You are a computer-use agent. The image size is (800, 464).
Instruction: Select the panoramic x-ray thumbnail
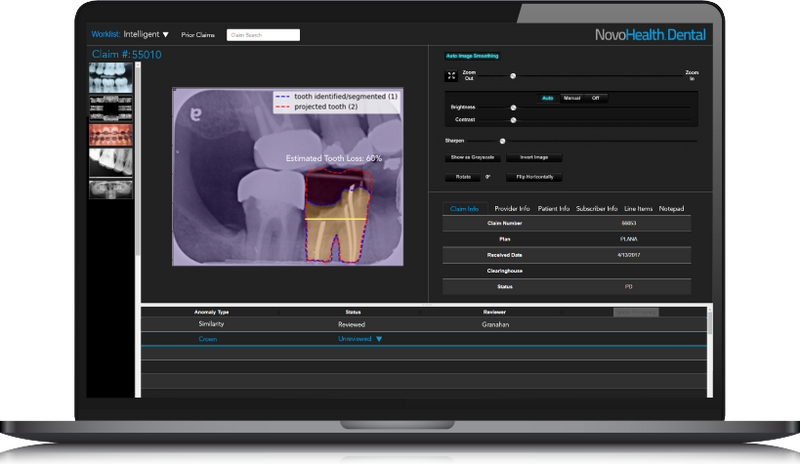click(111, 189)
